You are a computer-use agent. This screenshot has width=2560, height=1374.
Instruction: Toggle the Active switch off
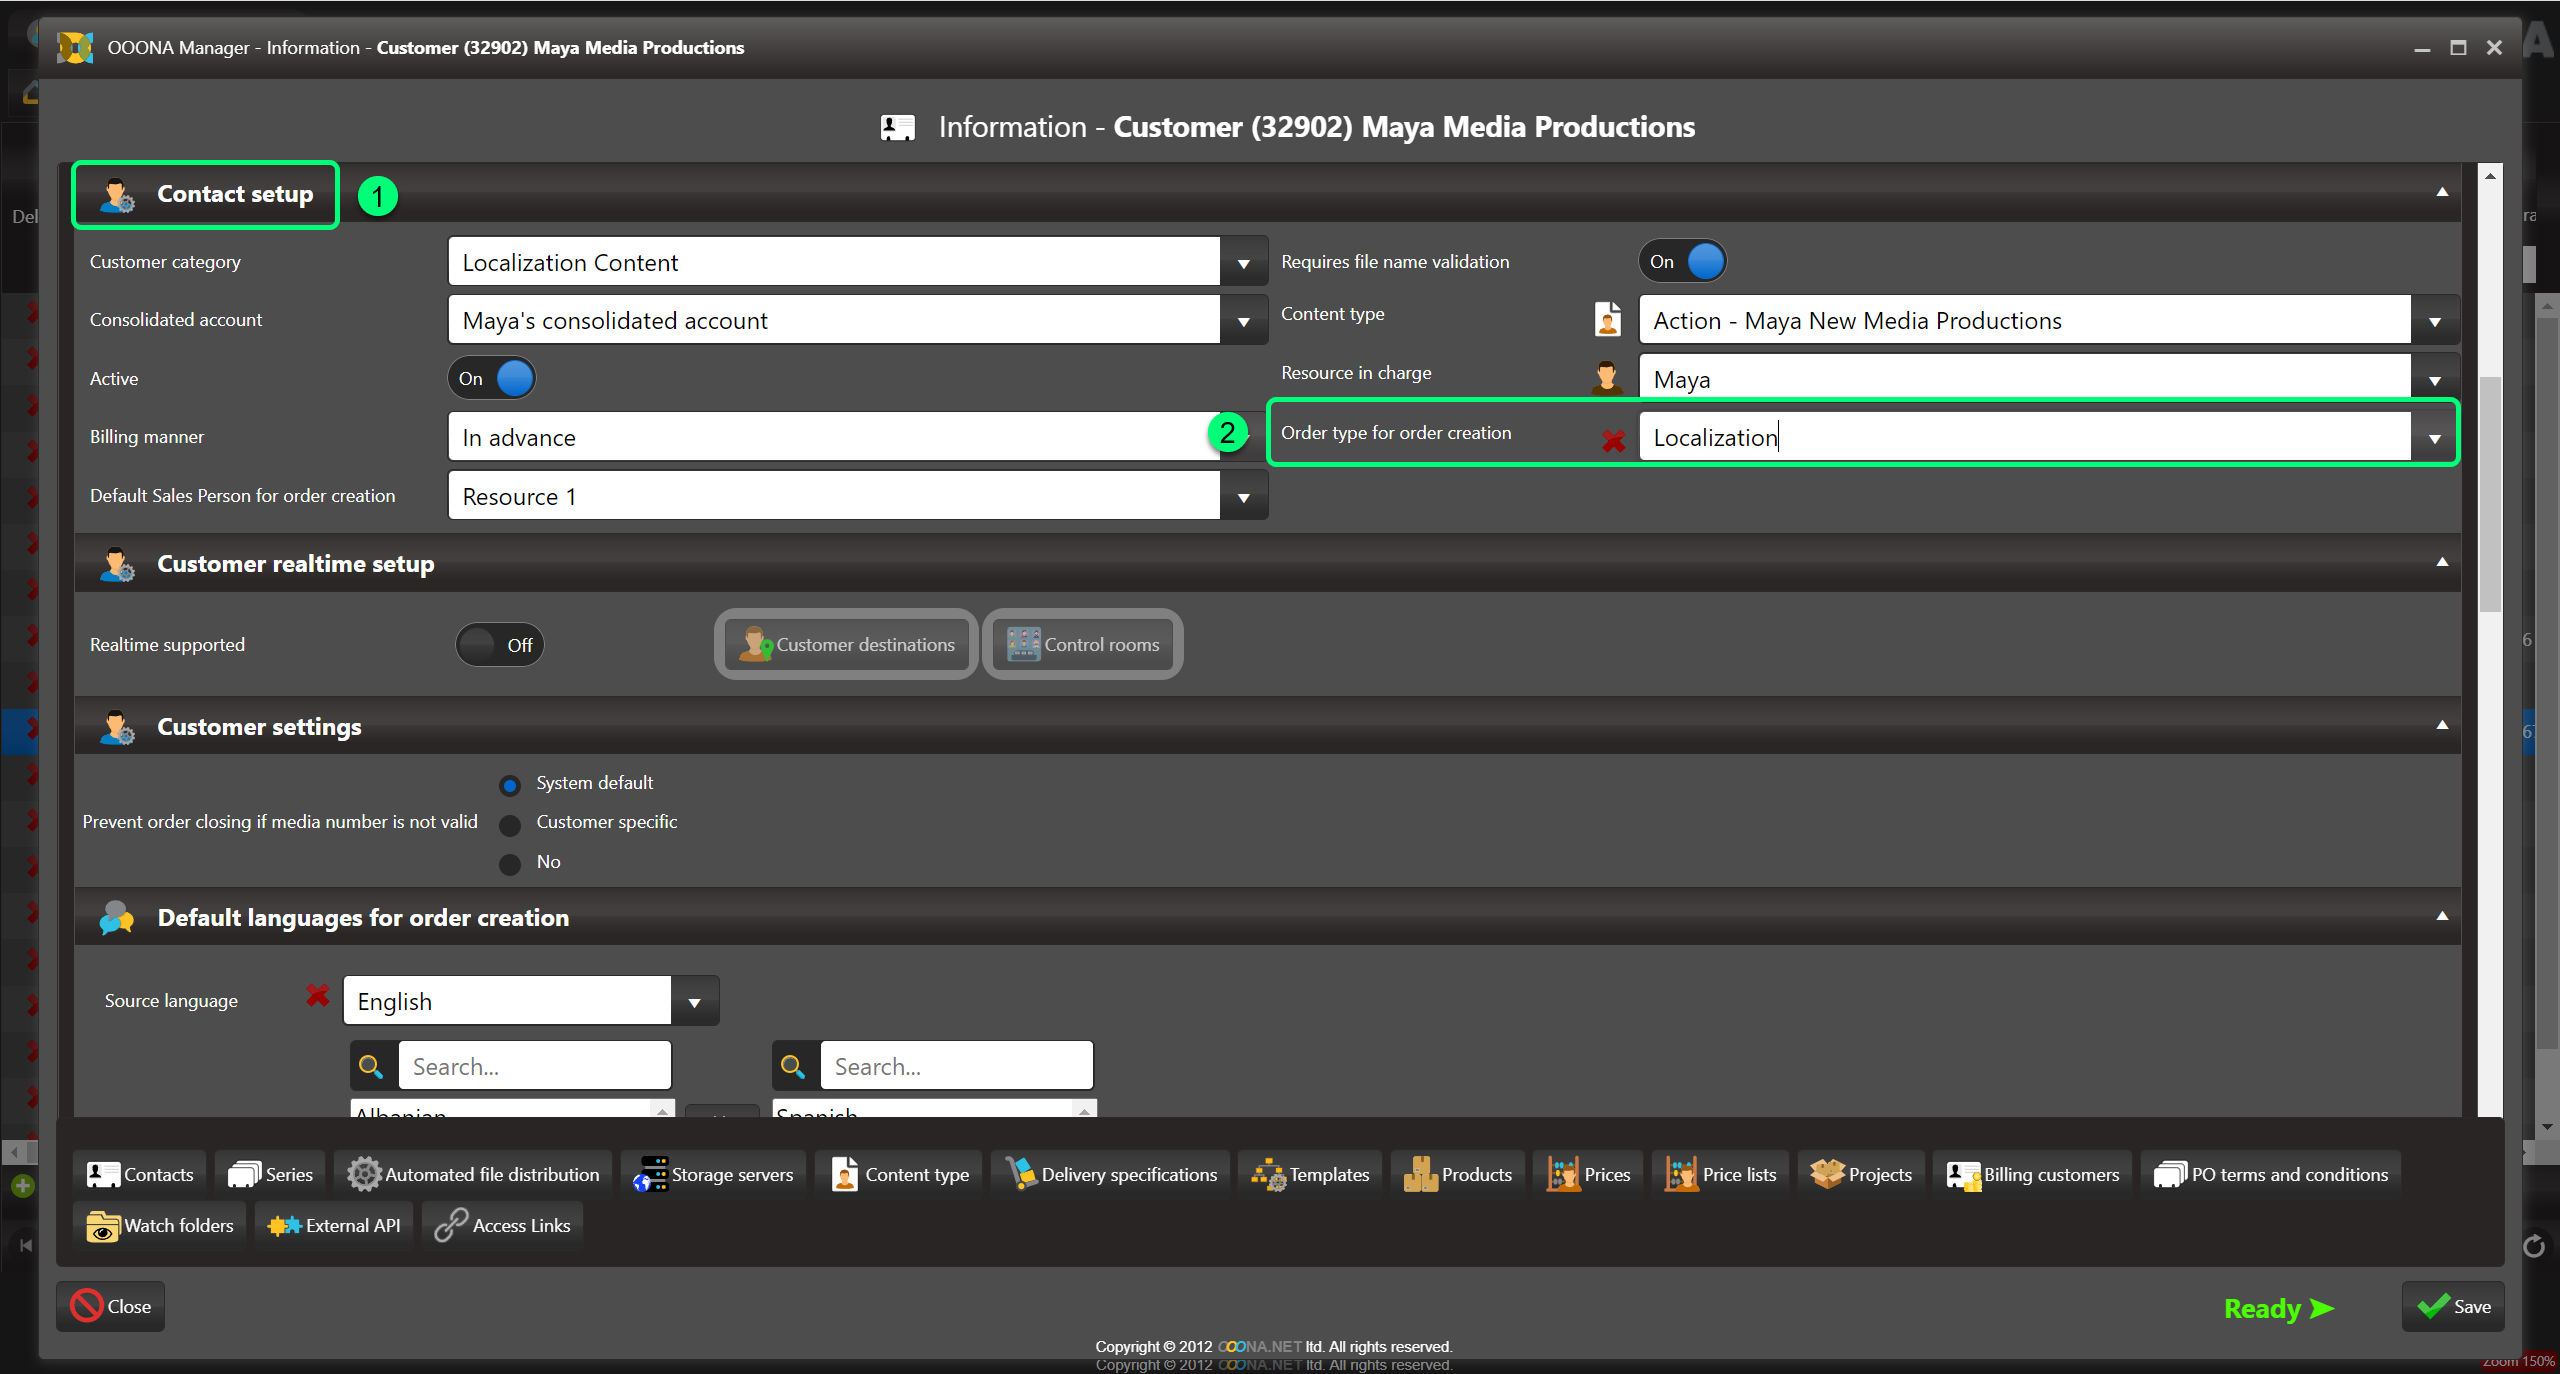coord(491,378)
